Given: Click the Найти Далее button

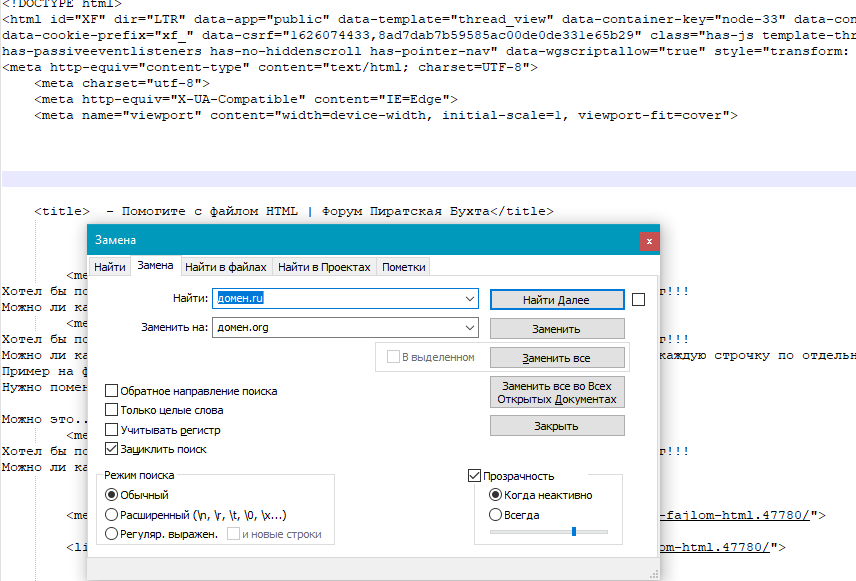Looking at the screenshot, I should coord(557,300).
